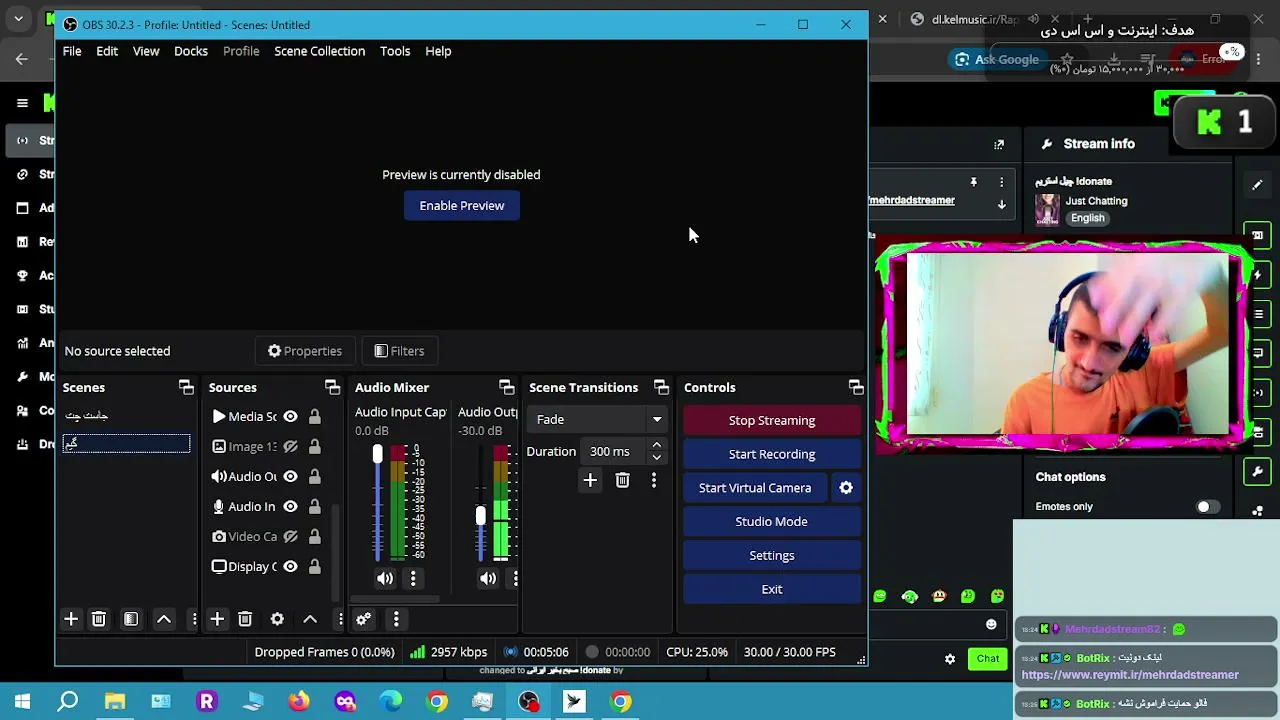Show the Video Capture source eye toggle
1280x720 pixels.
pos(290,537)
